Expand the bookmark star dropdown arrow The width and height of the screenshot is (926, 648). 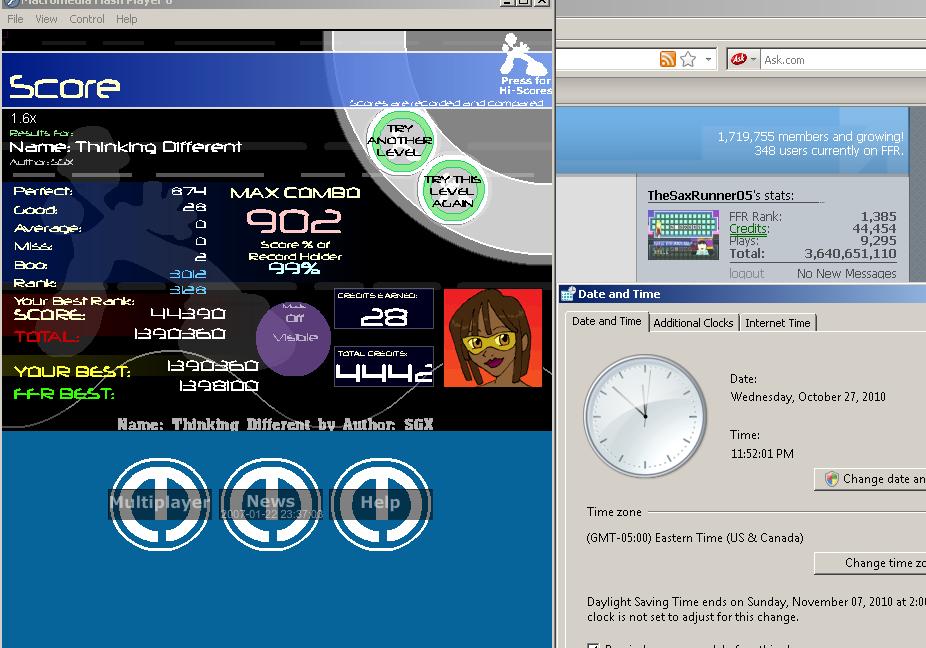tap(708, 59)
